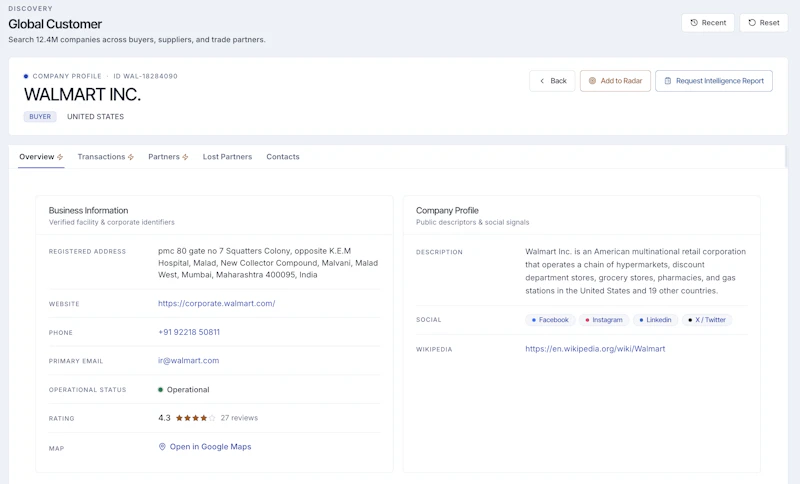This screenshot has height=484, width=800.
Task: Click the blue dot before COMPANY PROFILE
Action: tap(26, 77)
